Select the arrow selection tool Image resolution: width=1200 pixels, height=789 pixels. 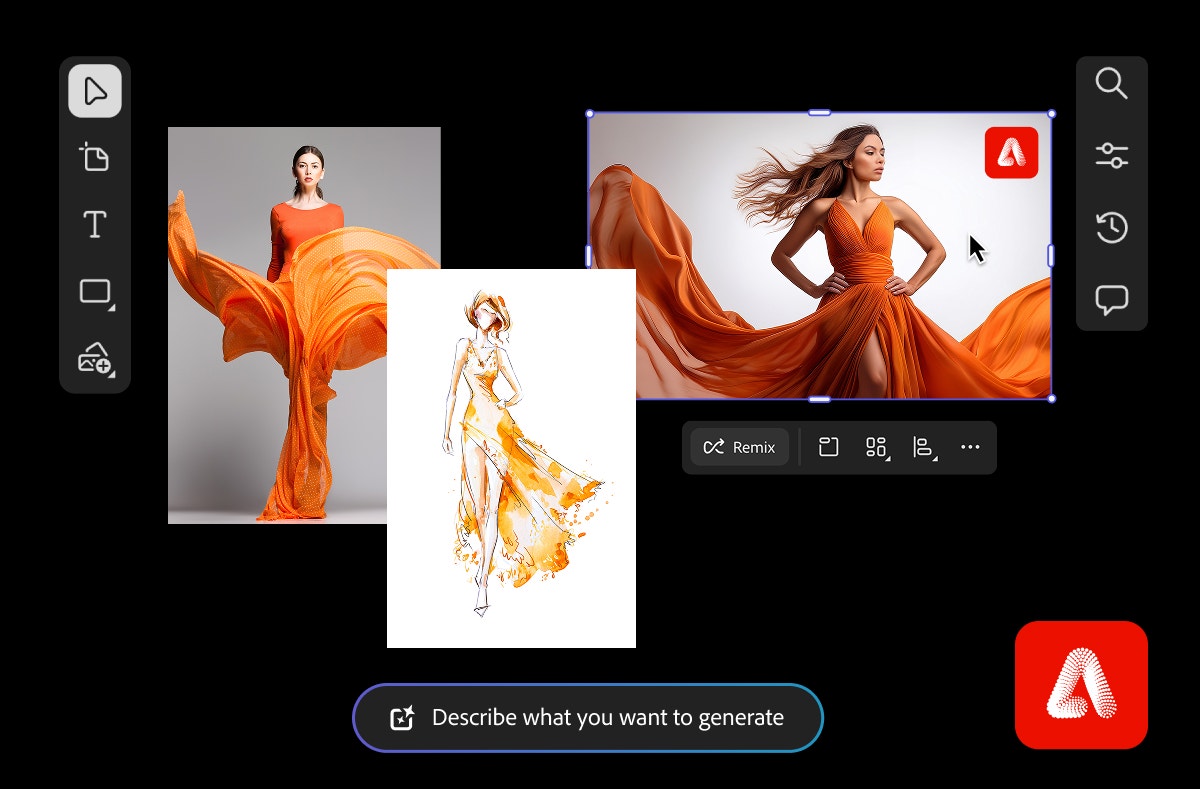pyautogui.click(x=93, y=90)
